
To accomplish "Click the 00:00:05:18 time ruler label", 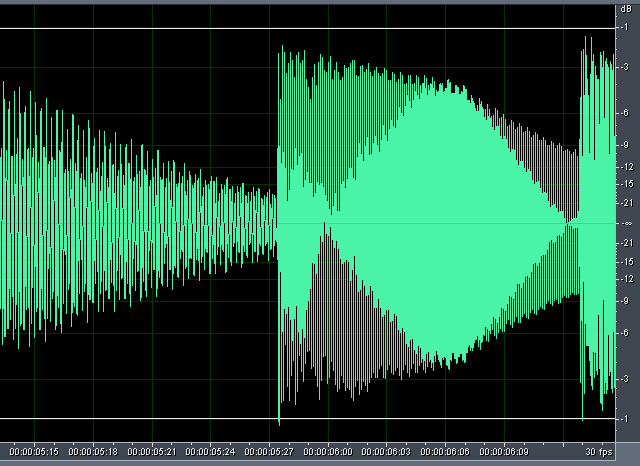I will (93, 452).
